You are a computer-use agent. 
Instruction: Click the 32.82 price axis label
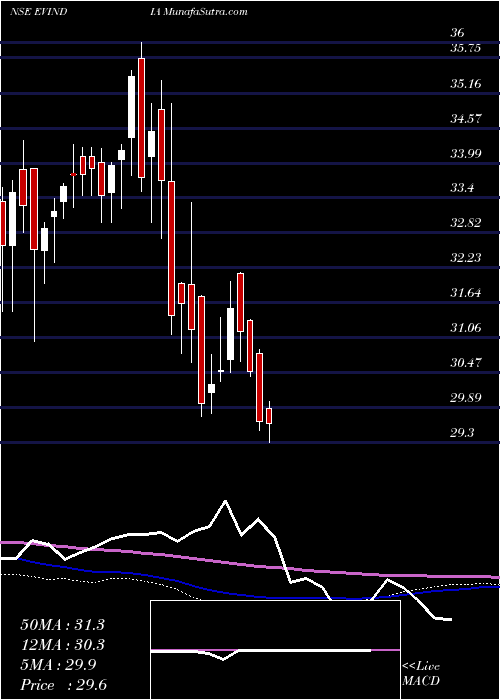pos(466,223)
